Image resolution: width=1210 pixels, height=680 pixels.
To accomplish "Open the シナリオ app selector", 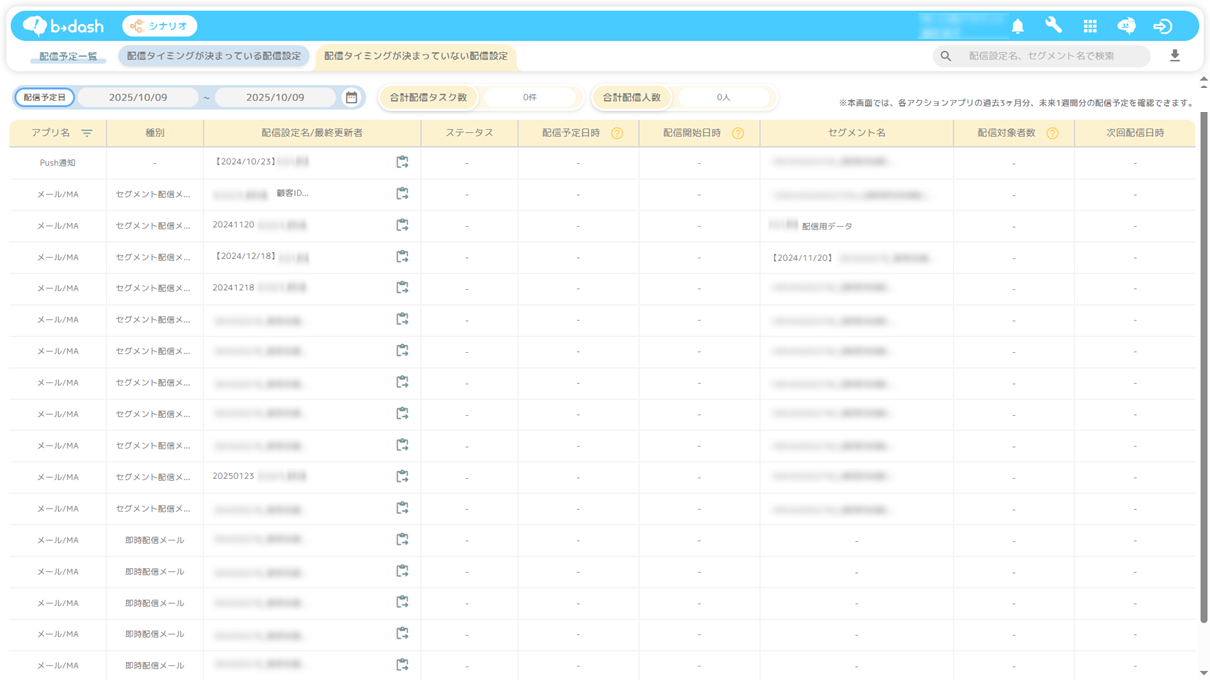I will pyautogui.click(x=160, y=26).
